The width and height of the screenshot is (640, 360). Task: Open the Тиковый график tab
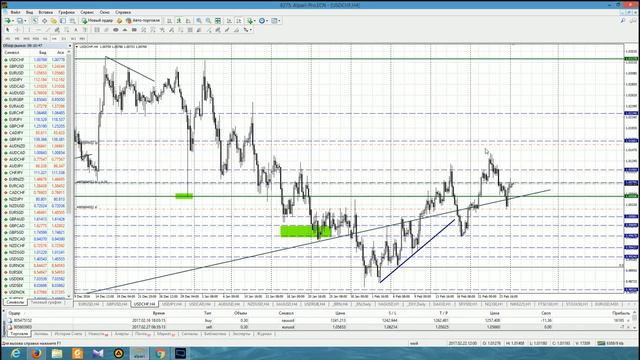pos(46,302)
